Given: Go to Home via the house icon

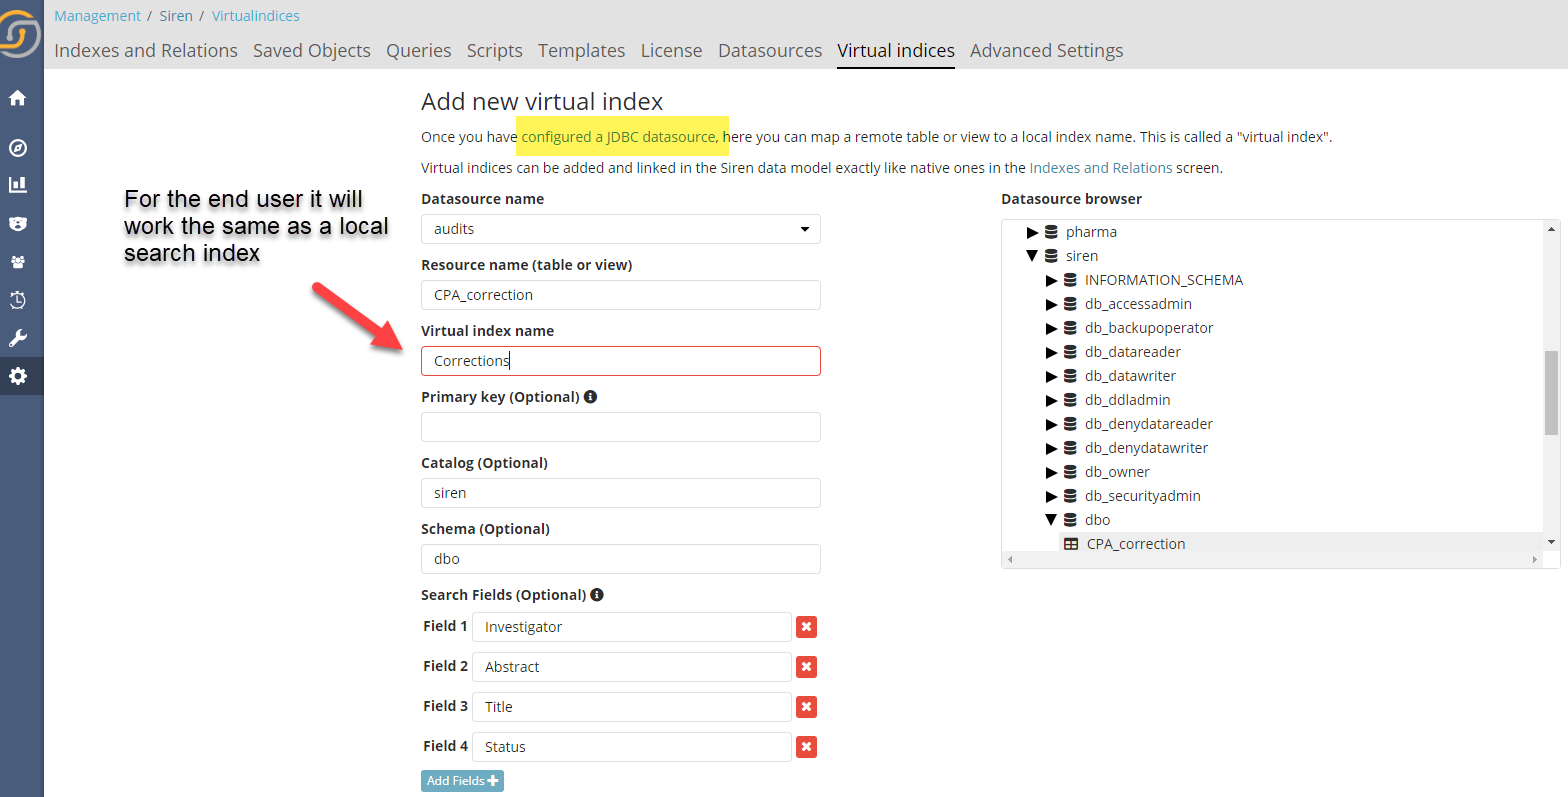Looking at the screenshot, I should pyautogui.click(x=17, y=98).
